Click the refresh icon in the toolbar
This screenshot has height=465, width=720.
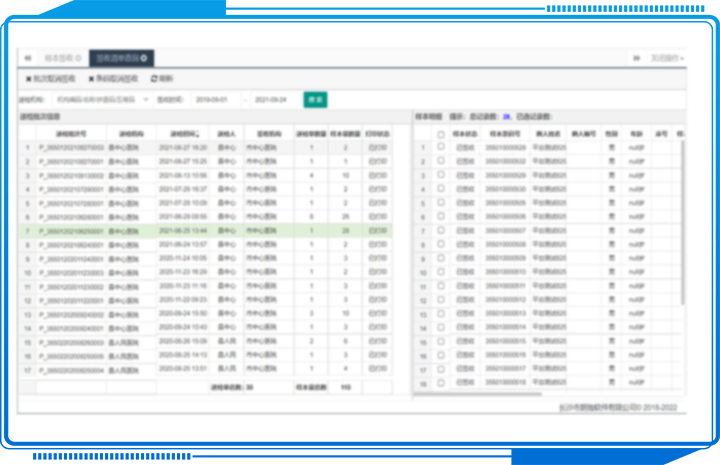point(154,78)
